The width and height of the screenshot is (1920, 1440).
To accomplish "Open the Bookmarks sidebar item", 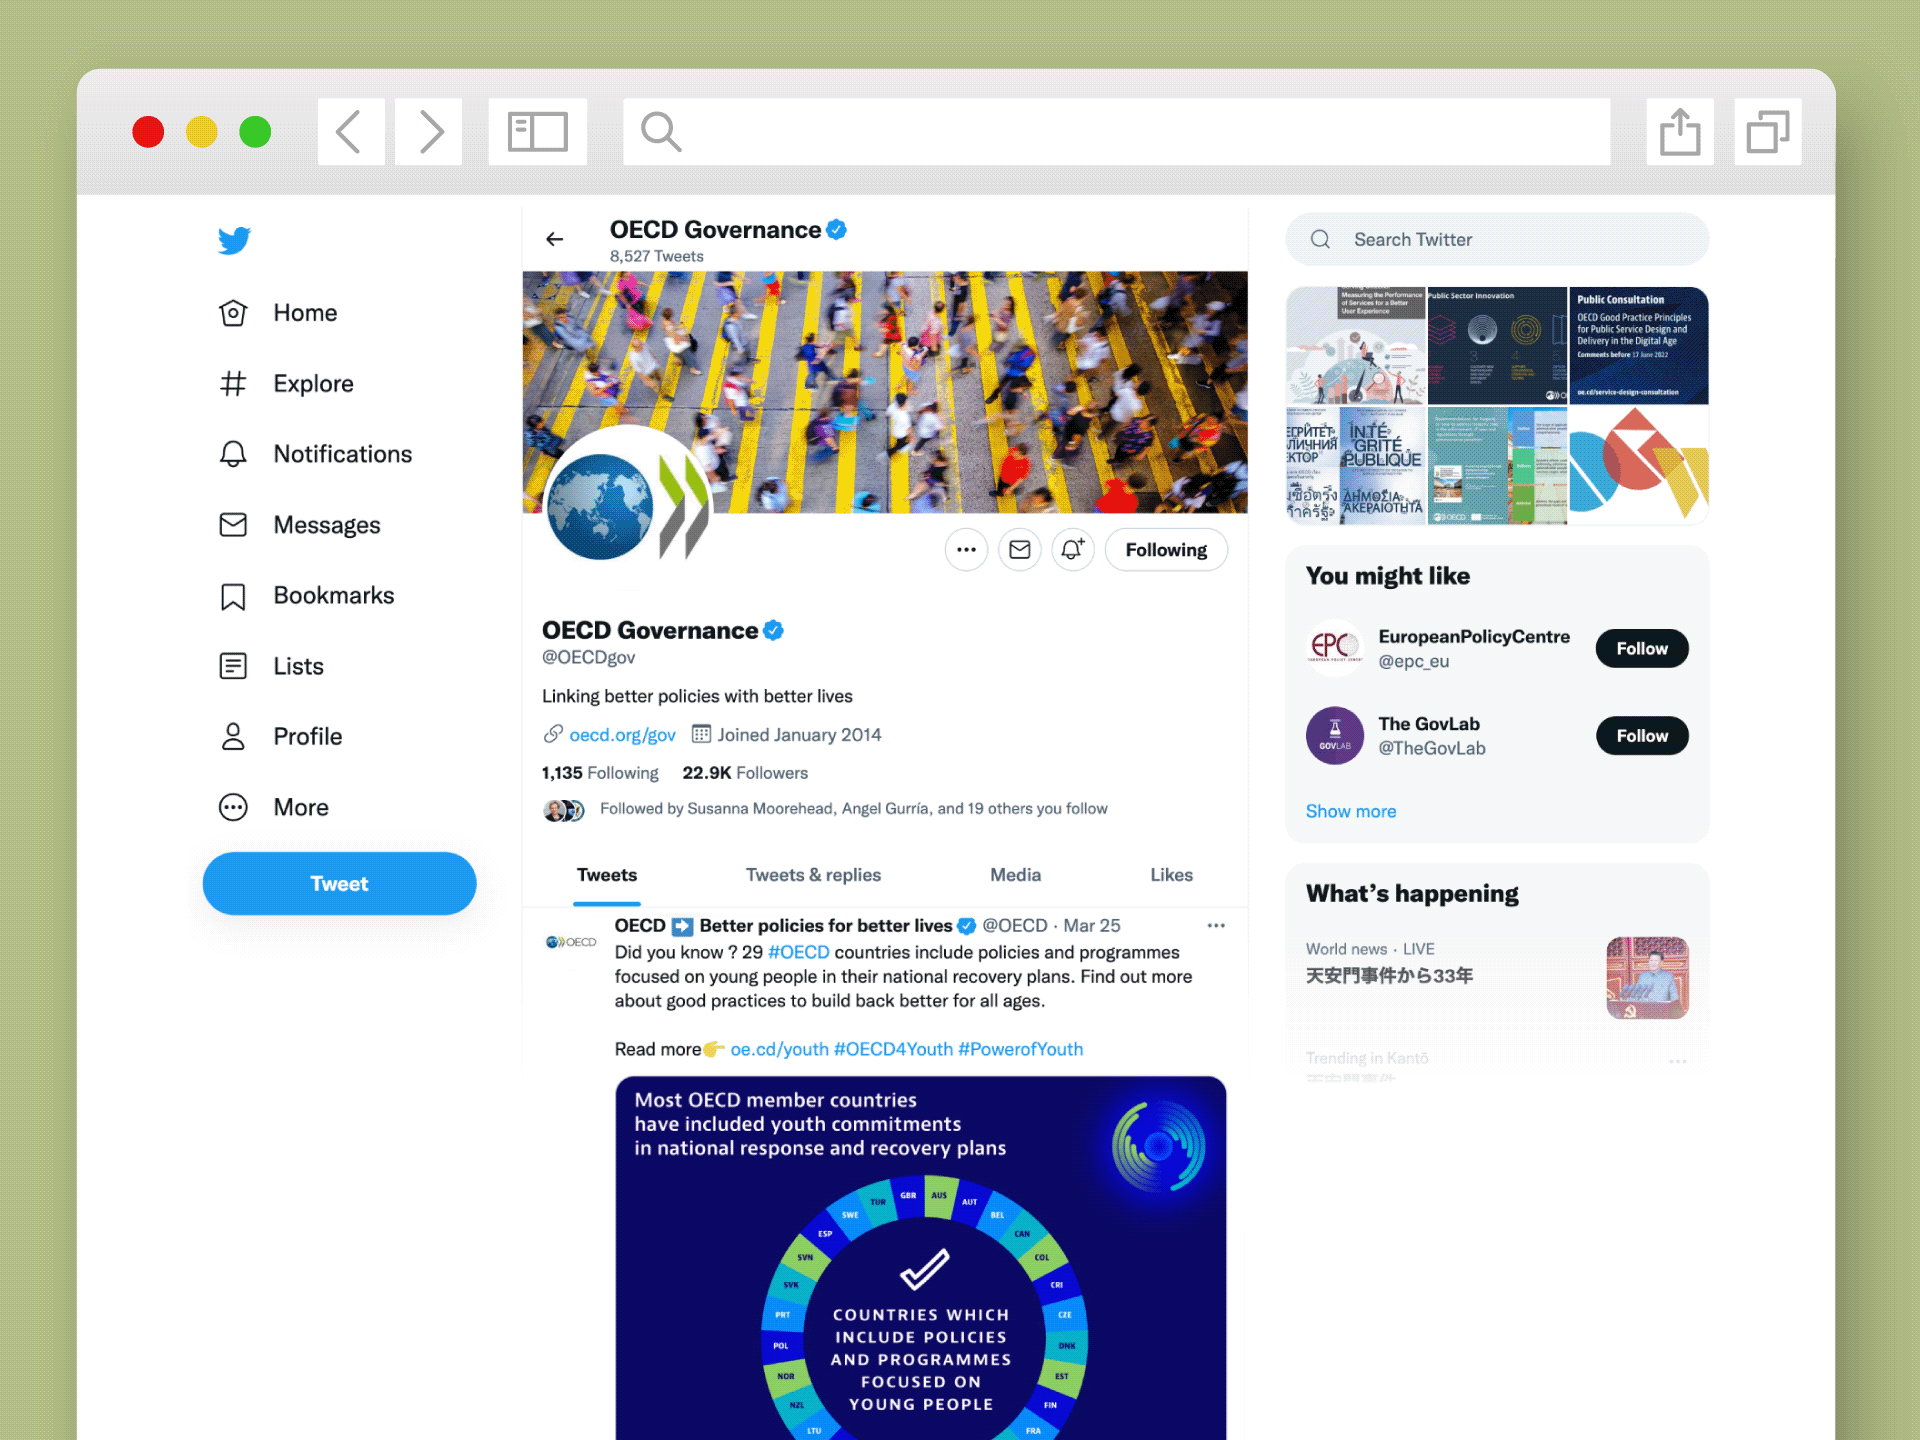I will click(306, 596).
